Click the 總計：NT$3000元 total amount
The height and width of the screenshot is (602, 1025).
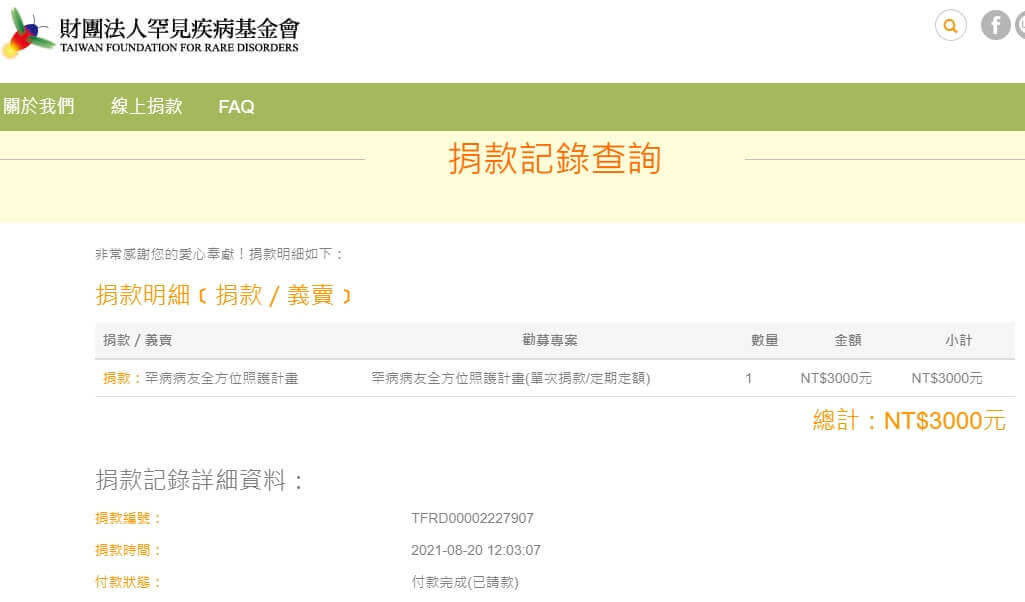(x=908, y=420)
